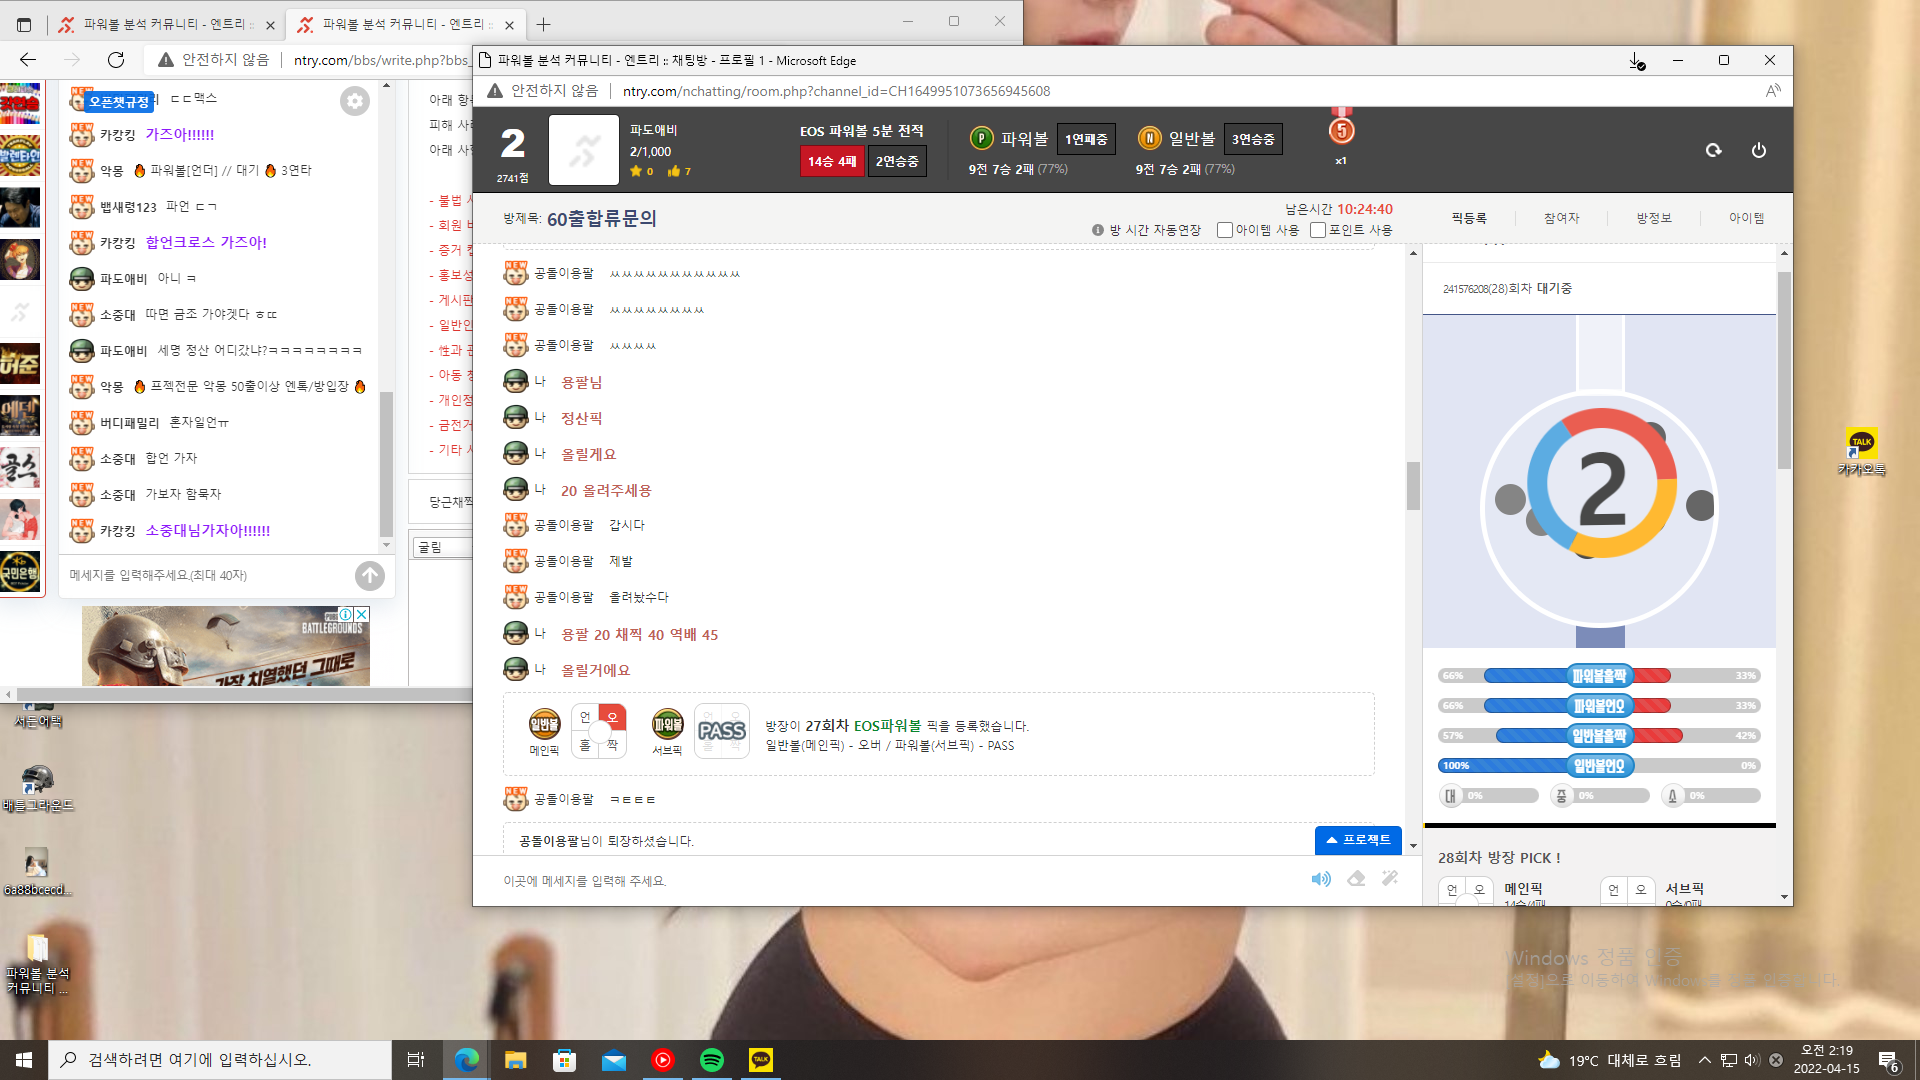Click the chat area scroll down arrow
Screen dimensions: 1920x1080
[x=1413, y=846]
